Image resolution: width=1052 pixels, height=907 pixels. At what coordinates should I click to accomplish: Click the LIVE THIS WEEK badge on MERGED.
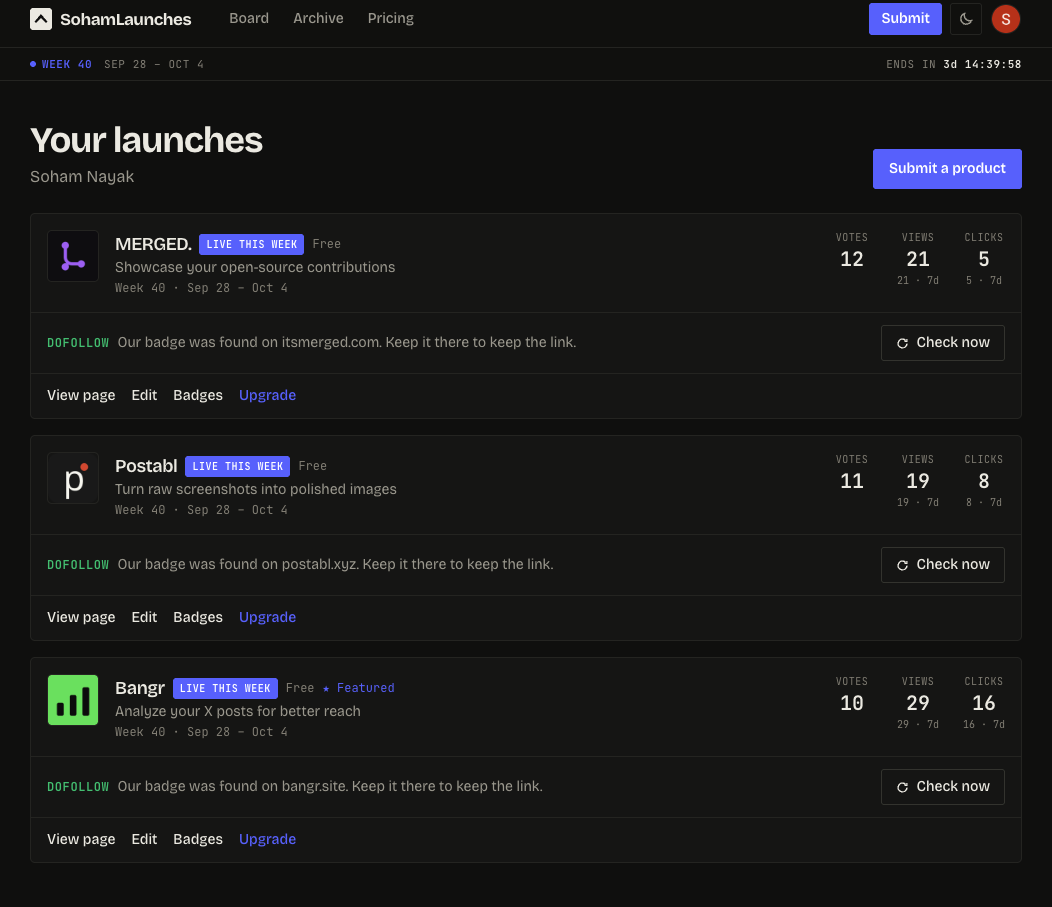[x=252, y=244]
